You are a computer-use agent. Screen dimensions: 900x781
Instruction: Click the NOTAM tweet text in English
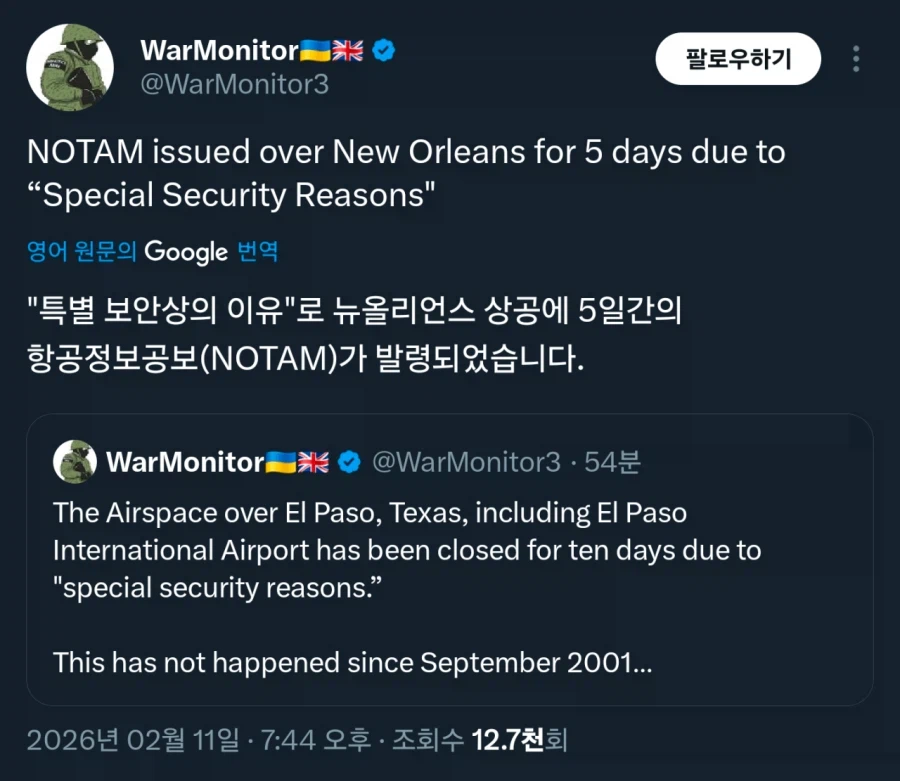click(400, 173)
